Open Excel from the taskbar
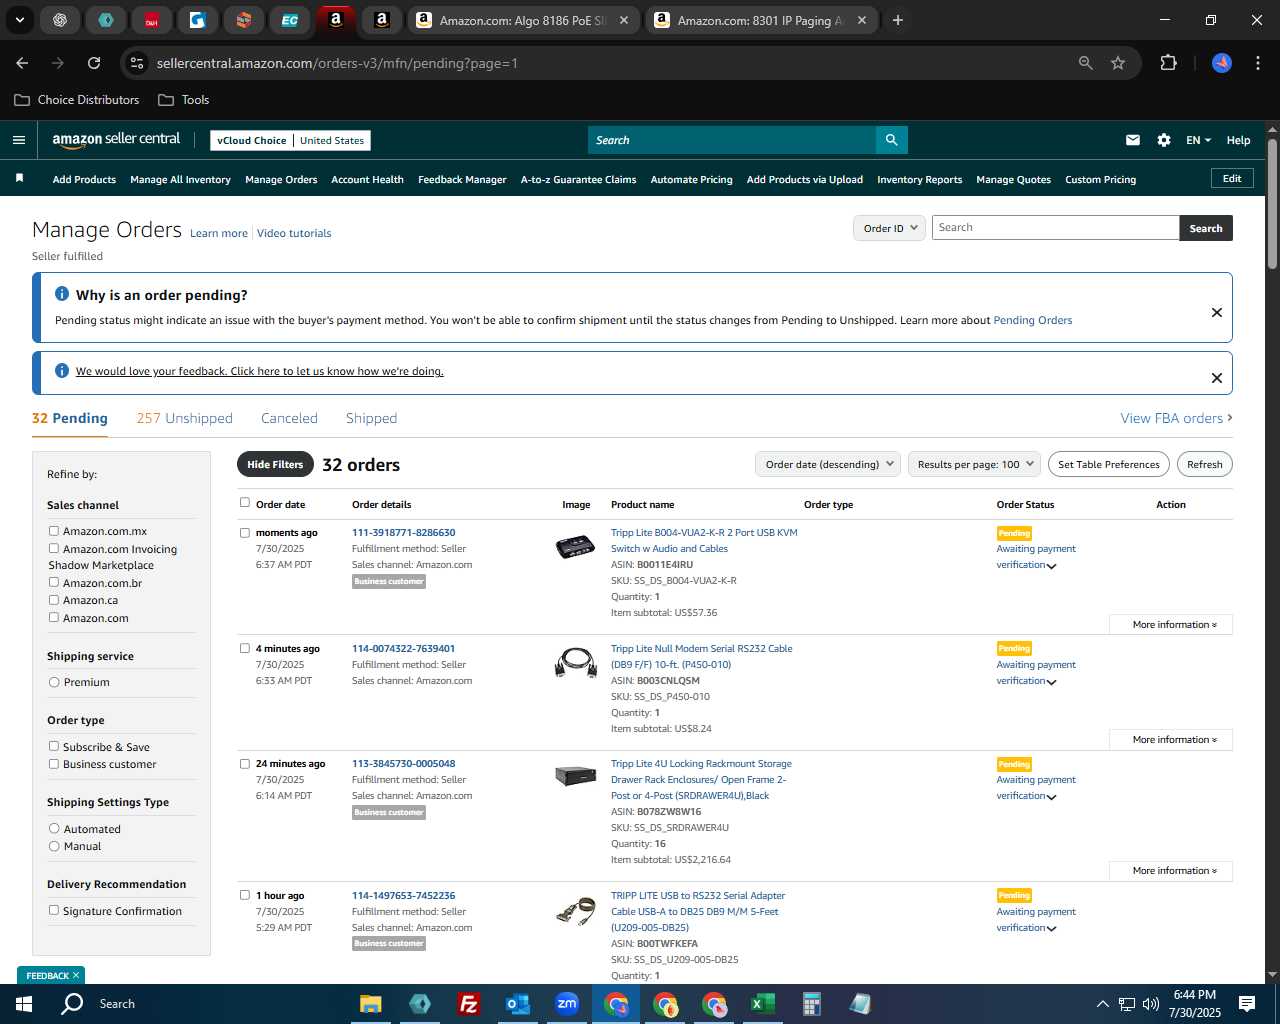Image resolution: width=1280 pixels, height=1024 pixels. click(762, 1004)
